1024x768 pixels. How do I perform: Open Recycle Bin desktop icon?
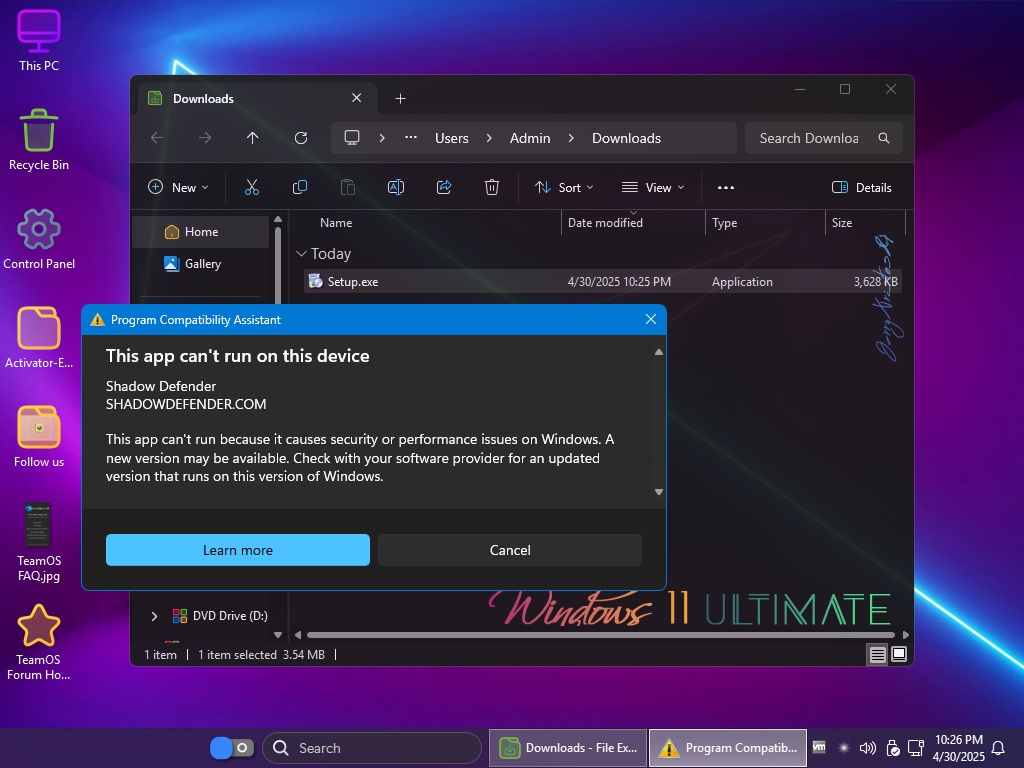[x=39, y=140]
